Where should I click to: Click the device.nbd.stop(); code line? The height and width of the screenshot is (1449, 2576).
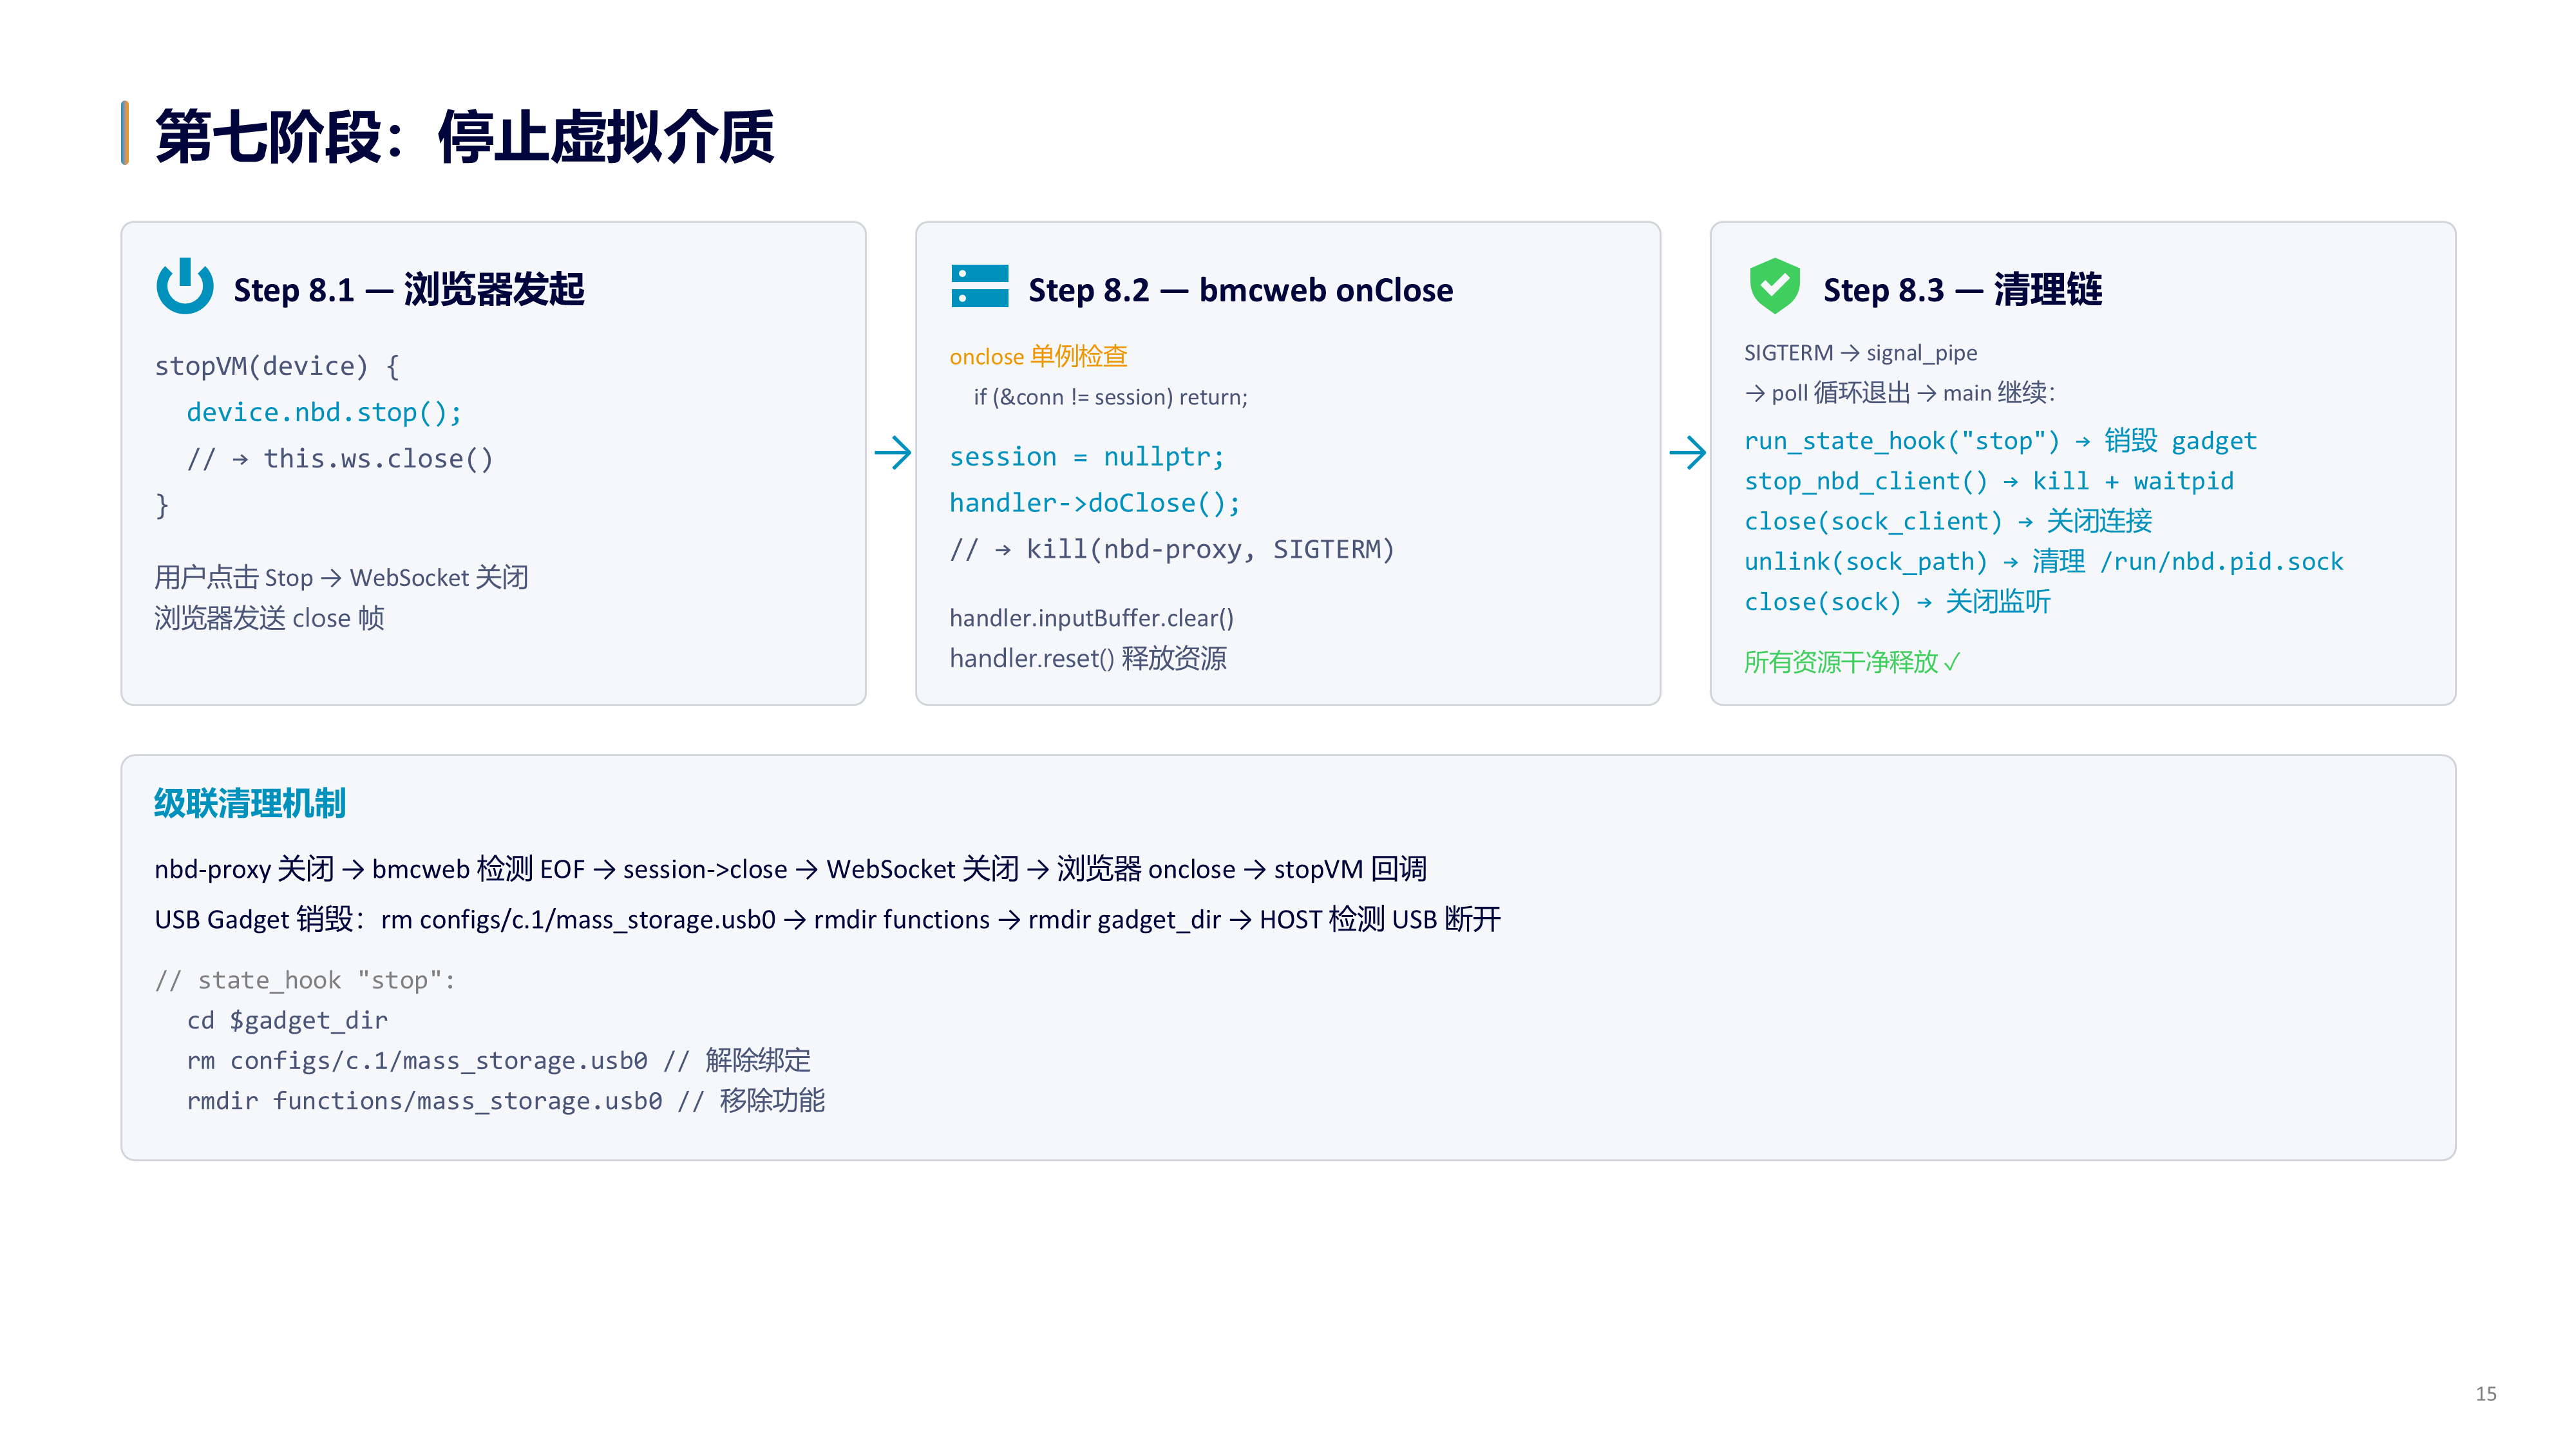(x=324, y=412)
